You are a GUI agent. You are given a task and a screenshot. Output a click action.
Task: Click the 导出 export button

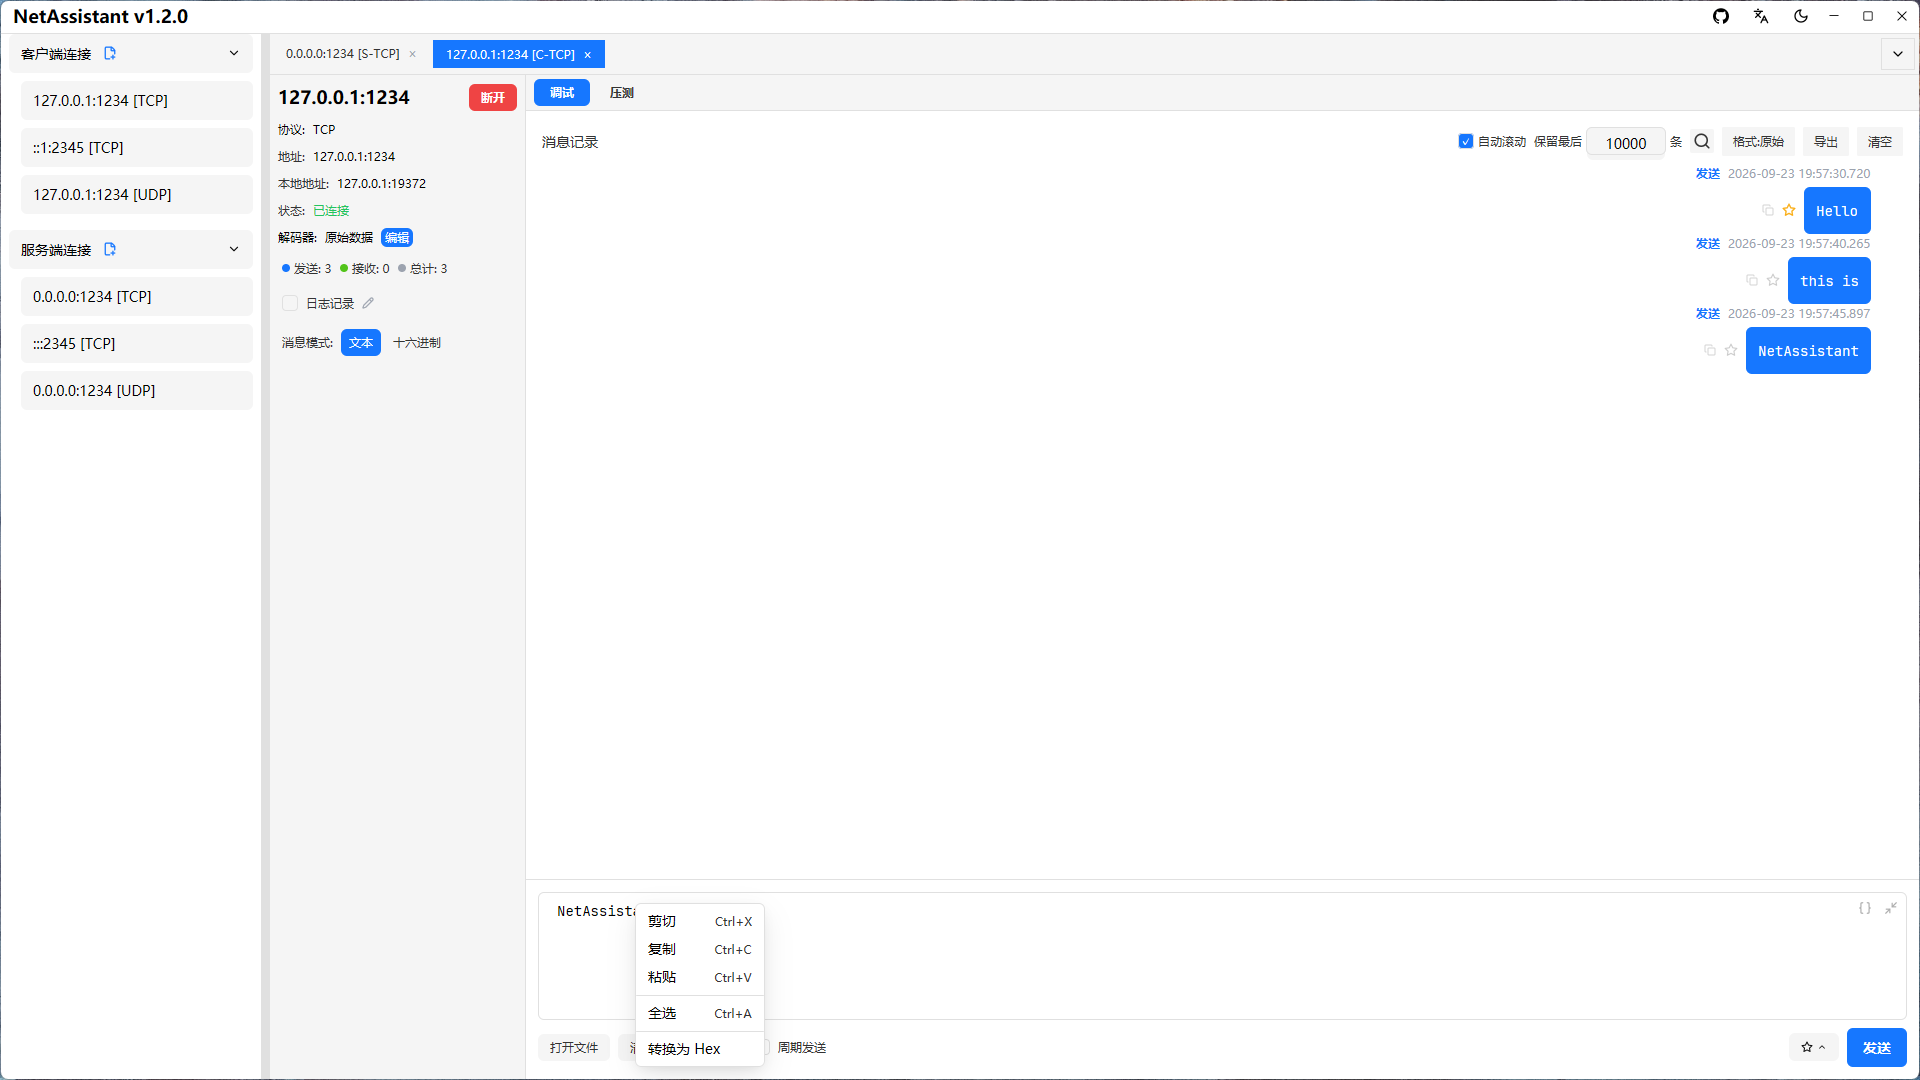pyautogui.click(x=1826, y=142)
